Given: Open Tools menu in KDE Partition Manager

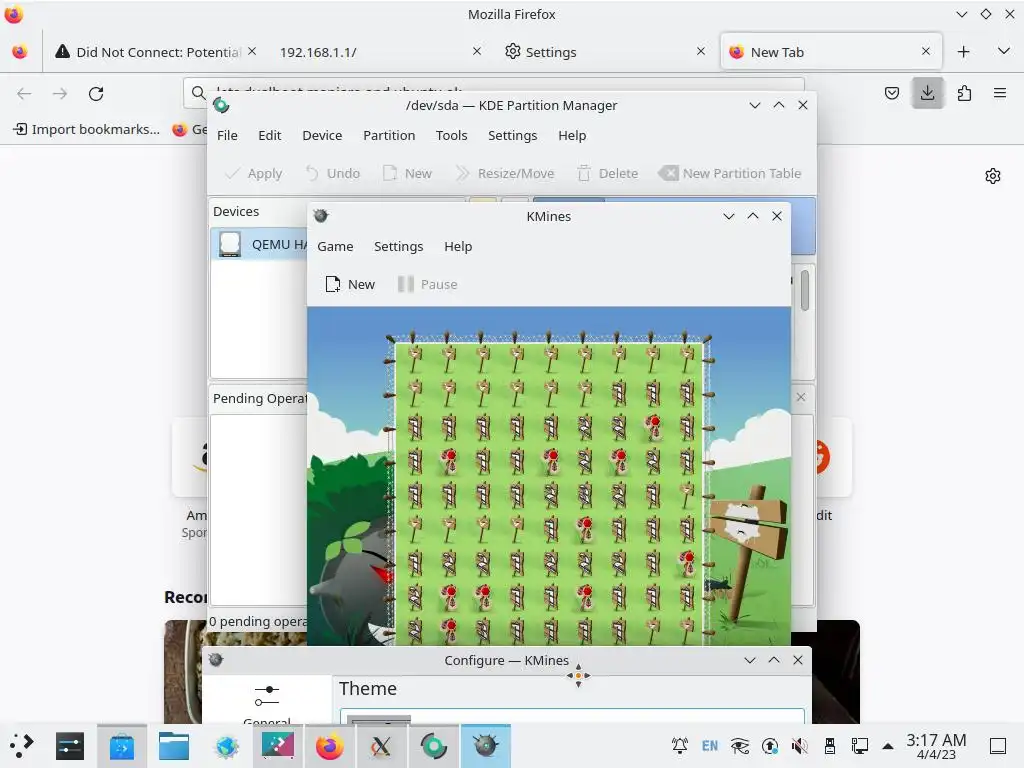Looking at the screenshot, I should coord(451,135).
